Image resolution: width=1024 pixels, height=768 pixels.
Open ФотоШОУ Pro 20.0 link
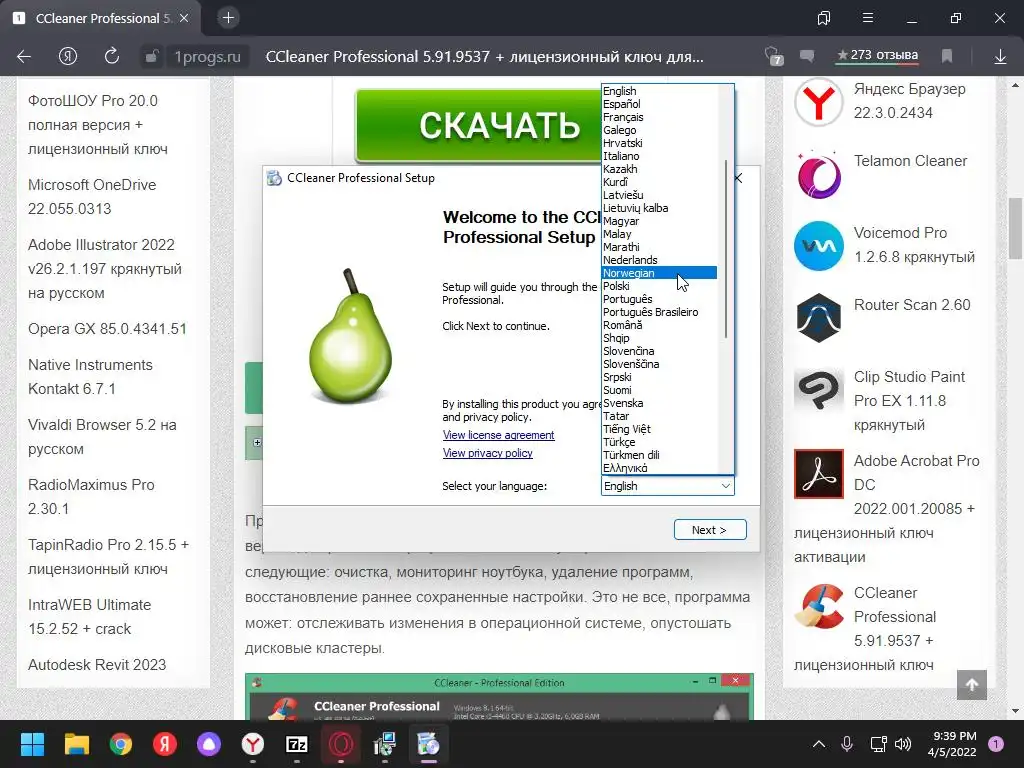point(98,125)
